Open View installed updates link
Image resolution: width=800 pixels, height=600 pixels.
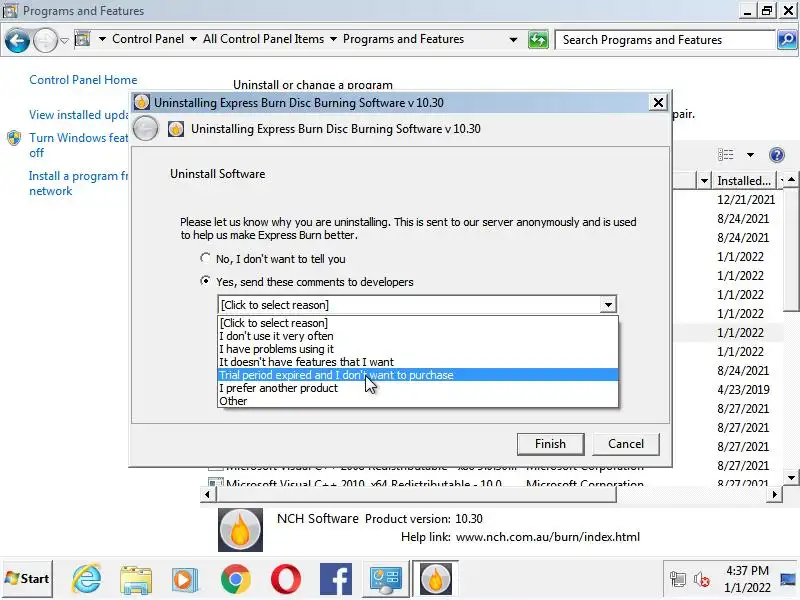pyautogui.click(x=79, y=115)
